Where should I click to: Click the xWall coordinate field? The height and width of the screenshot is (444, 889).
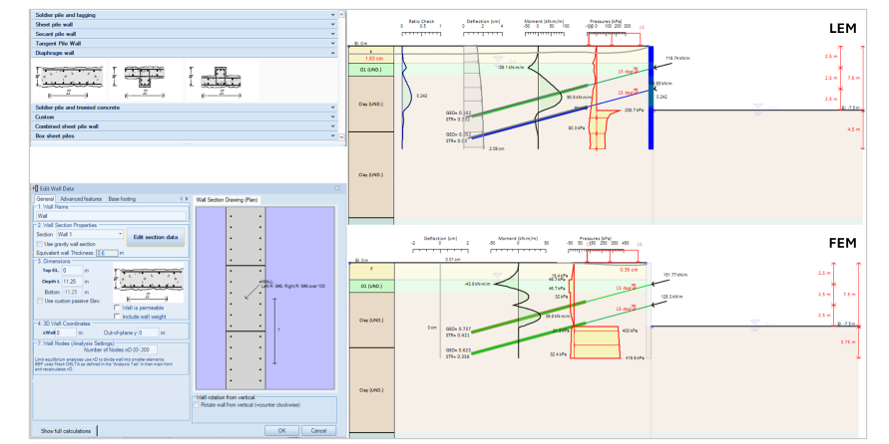(x=66, y=332)
